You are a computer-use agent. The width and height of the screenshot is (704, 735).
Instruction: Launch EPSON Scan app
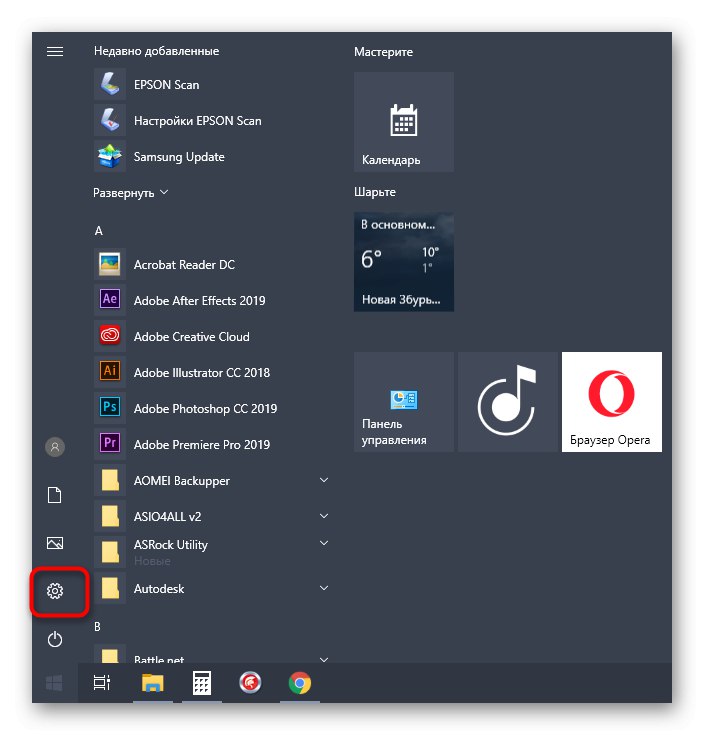[x=211, y=85]
